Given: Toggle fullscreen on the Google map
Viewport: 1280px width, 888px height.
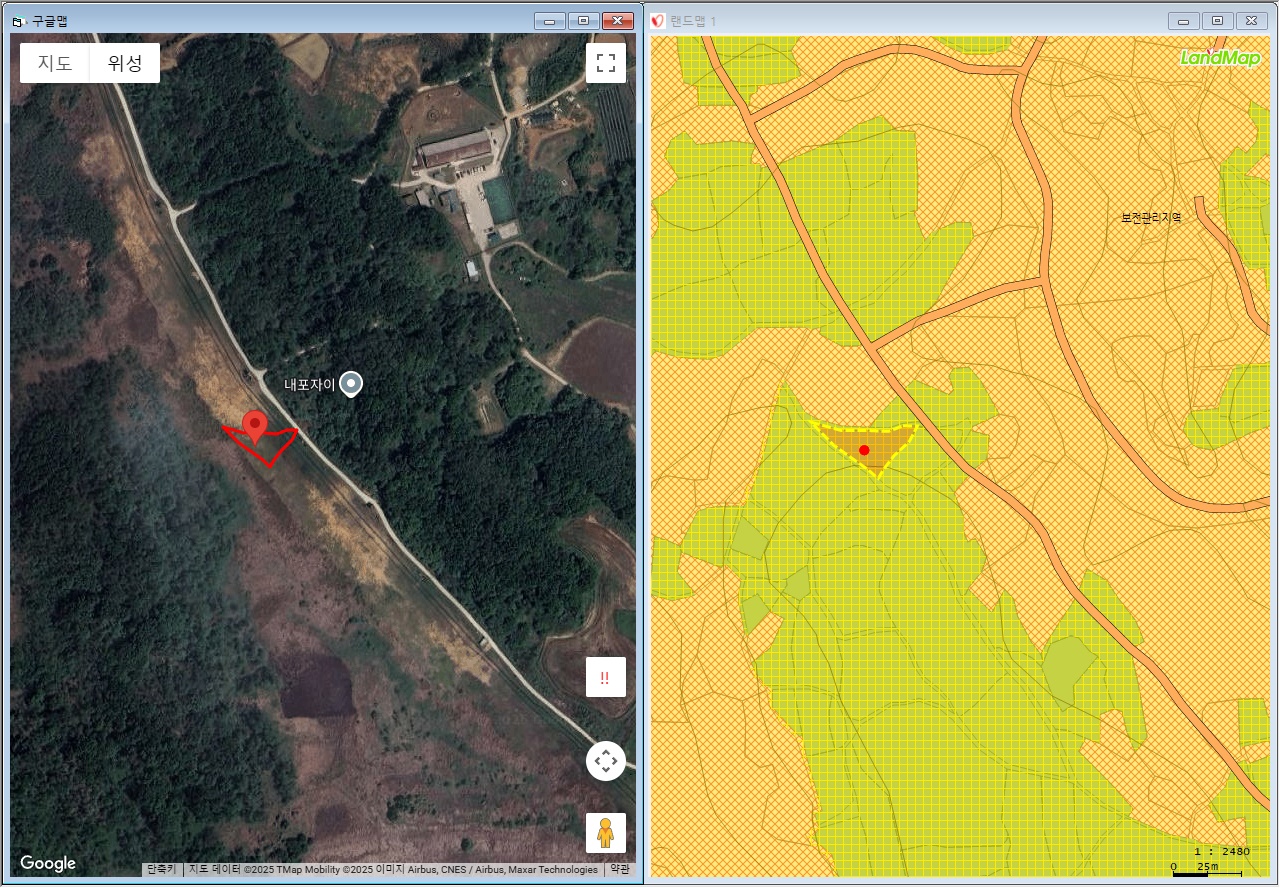Looking at the screenshot, I should coord(605,63).
